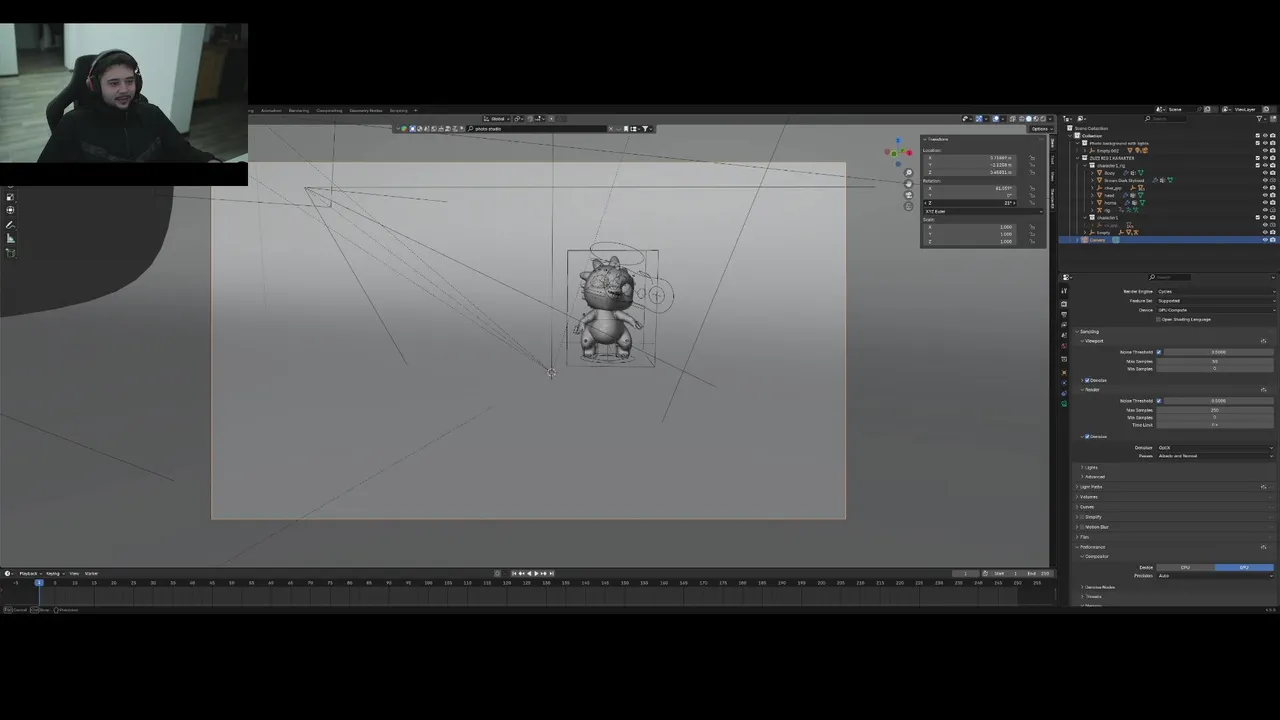Switch to Rendering workspace tab
The height and width of the screenshot is (720, 1280).
coord(299,110)
